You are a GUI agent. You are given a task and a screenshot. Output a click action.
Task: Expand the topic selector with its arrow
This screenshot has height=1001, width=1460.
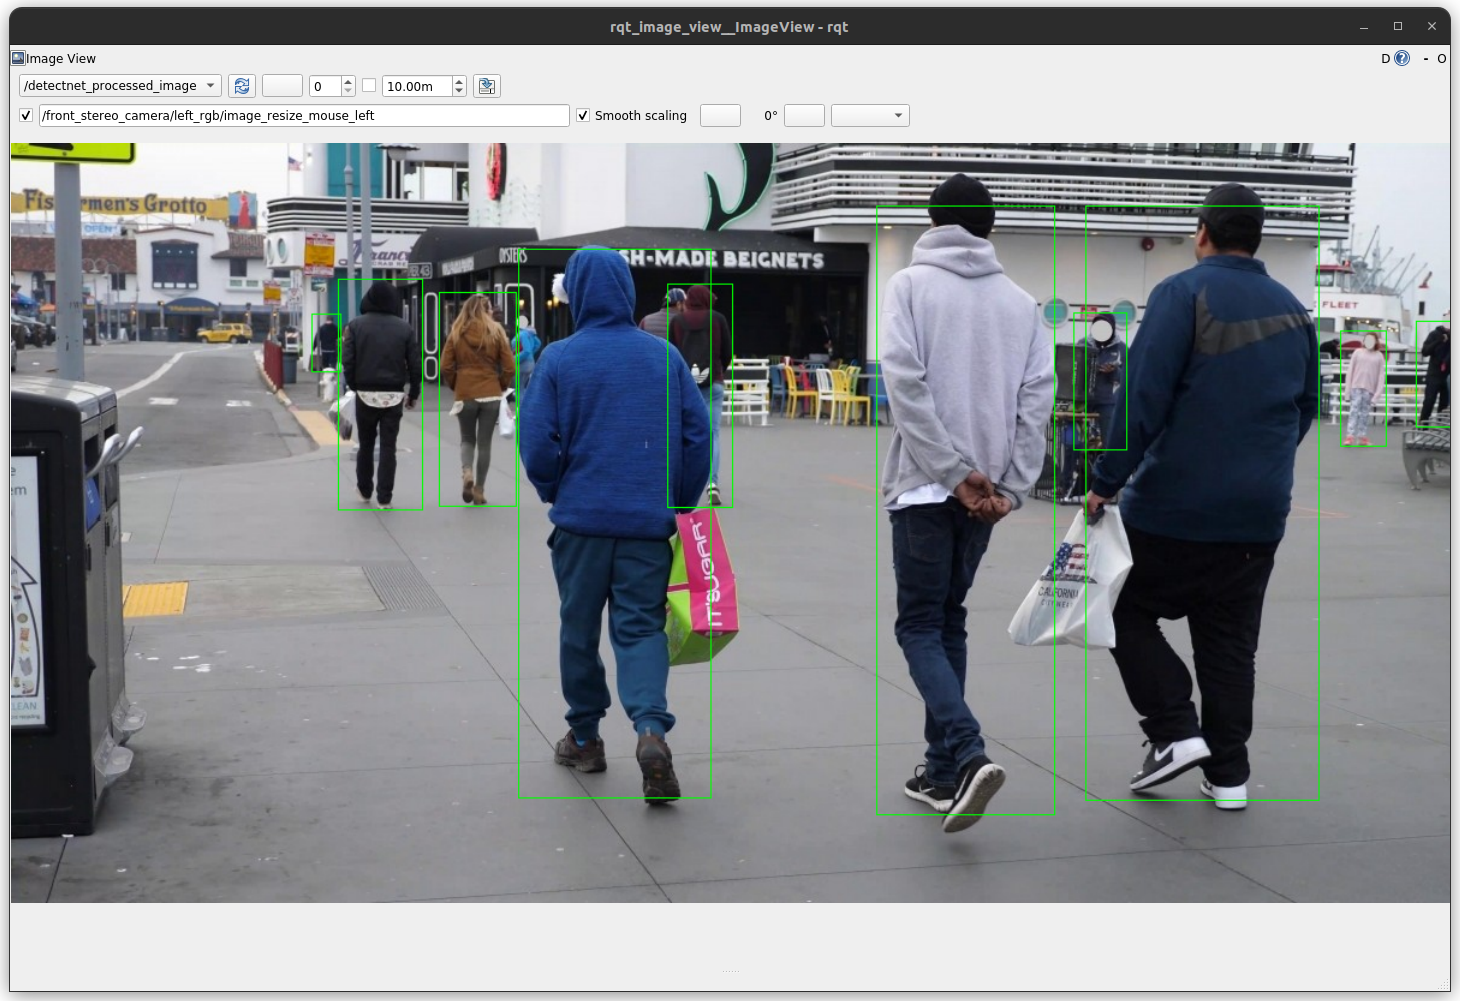[x=209, y=85]
